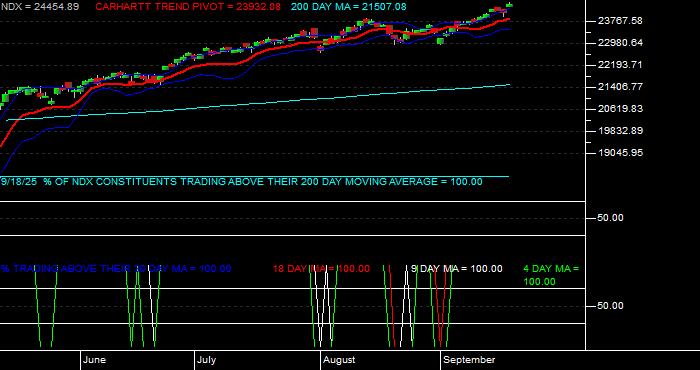700x370 pixels.
Task: Click the 19832.89 price axis label
Action: click(x=620, y=131)
